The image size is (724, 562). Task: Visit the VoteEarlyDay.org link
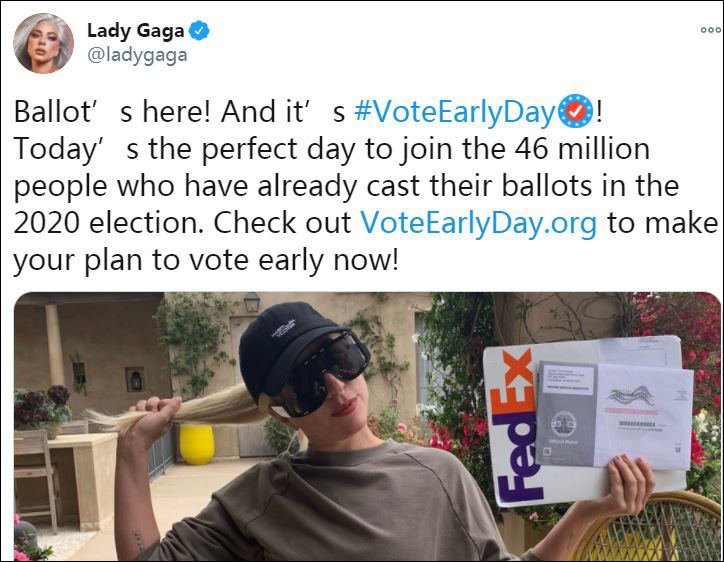477,222
